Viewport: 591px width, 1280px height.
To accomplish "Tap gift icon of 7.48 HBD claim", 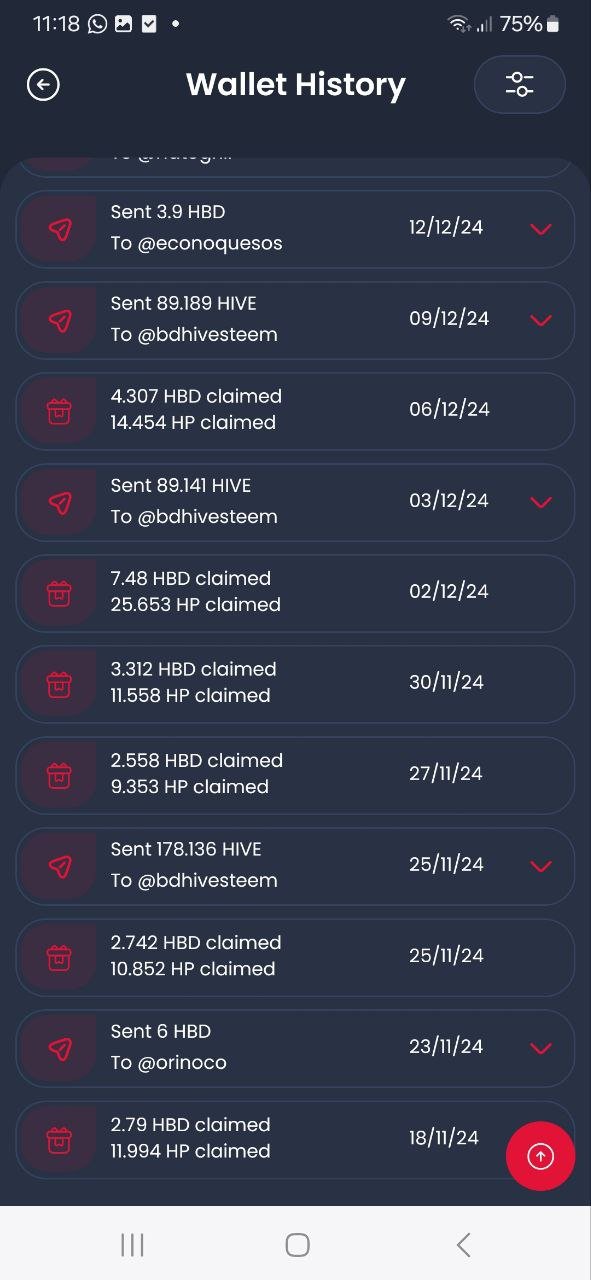I will coord(60,593).
